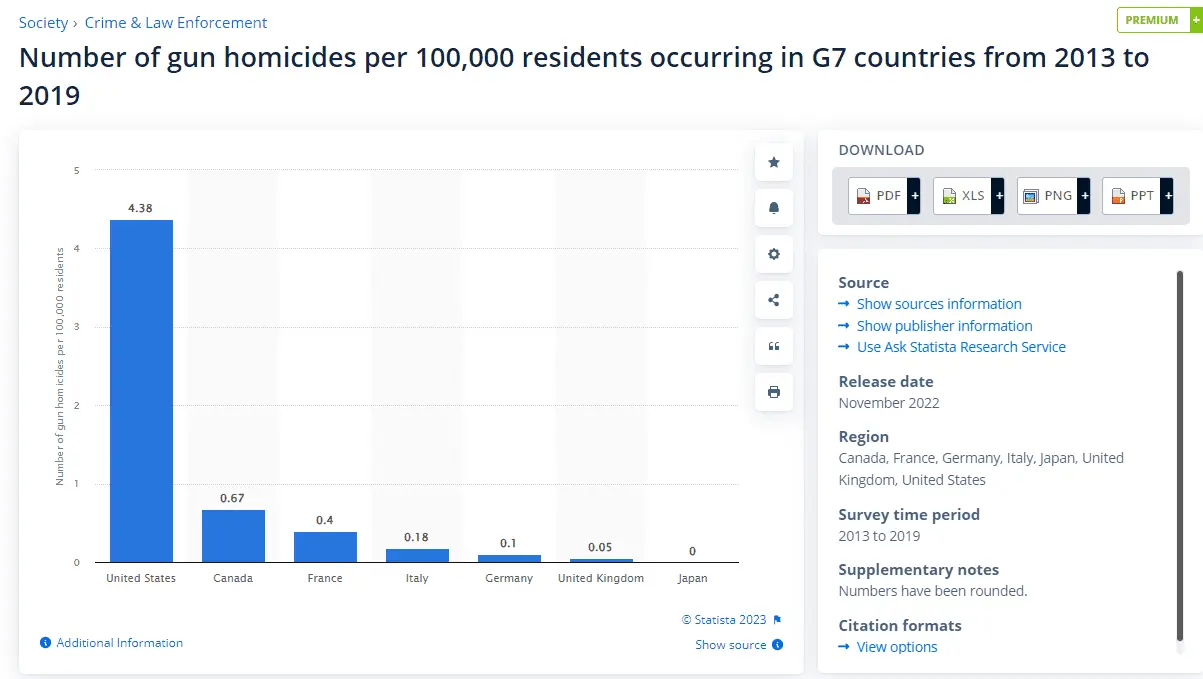Expand citation formats View options
This screenshot has width=1203, height=679.
click(896, 647)
